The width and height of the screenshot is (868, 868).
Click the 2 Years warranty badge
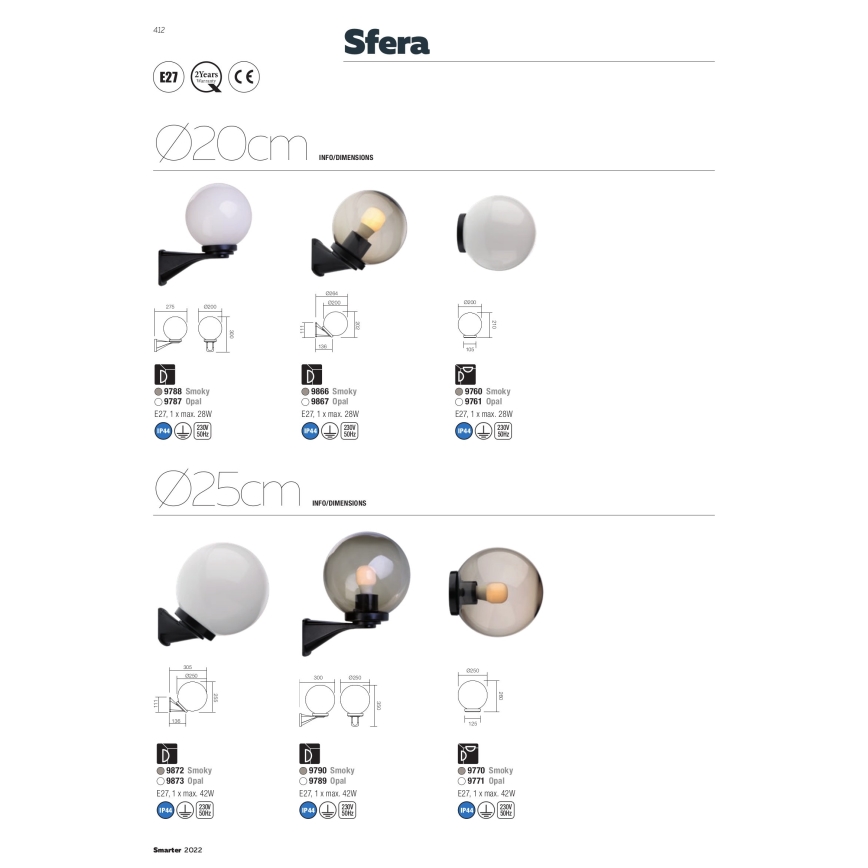click(x=206, y=77)
